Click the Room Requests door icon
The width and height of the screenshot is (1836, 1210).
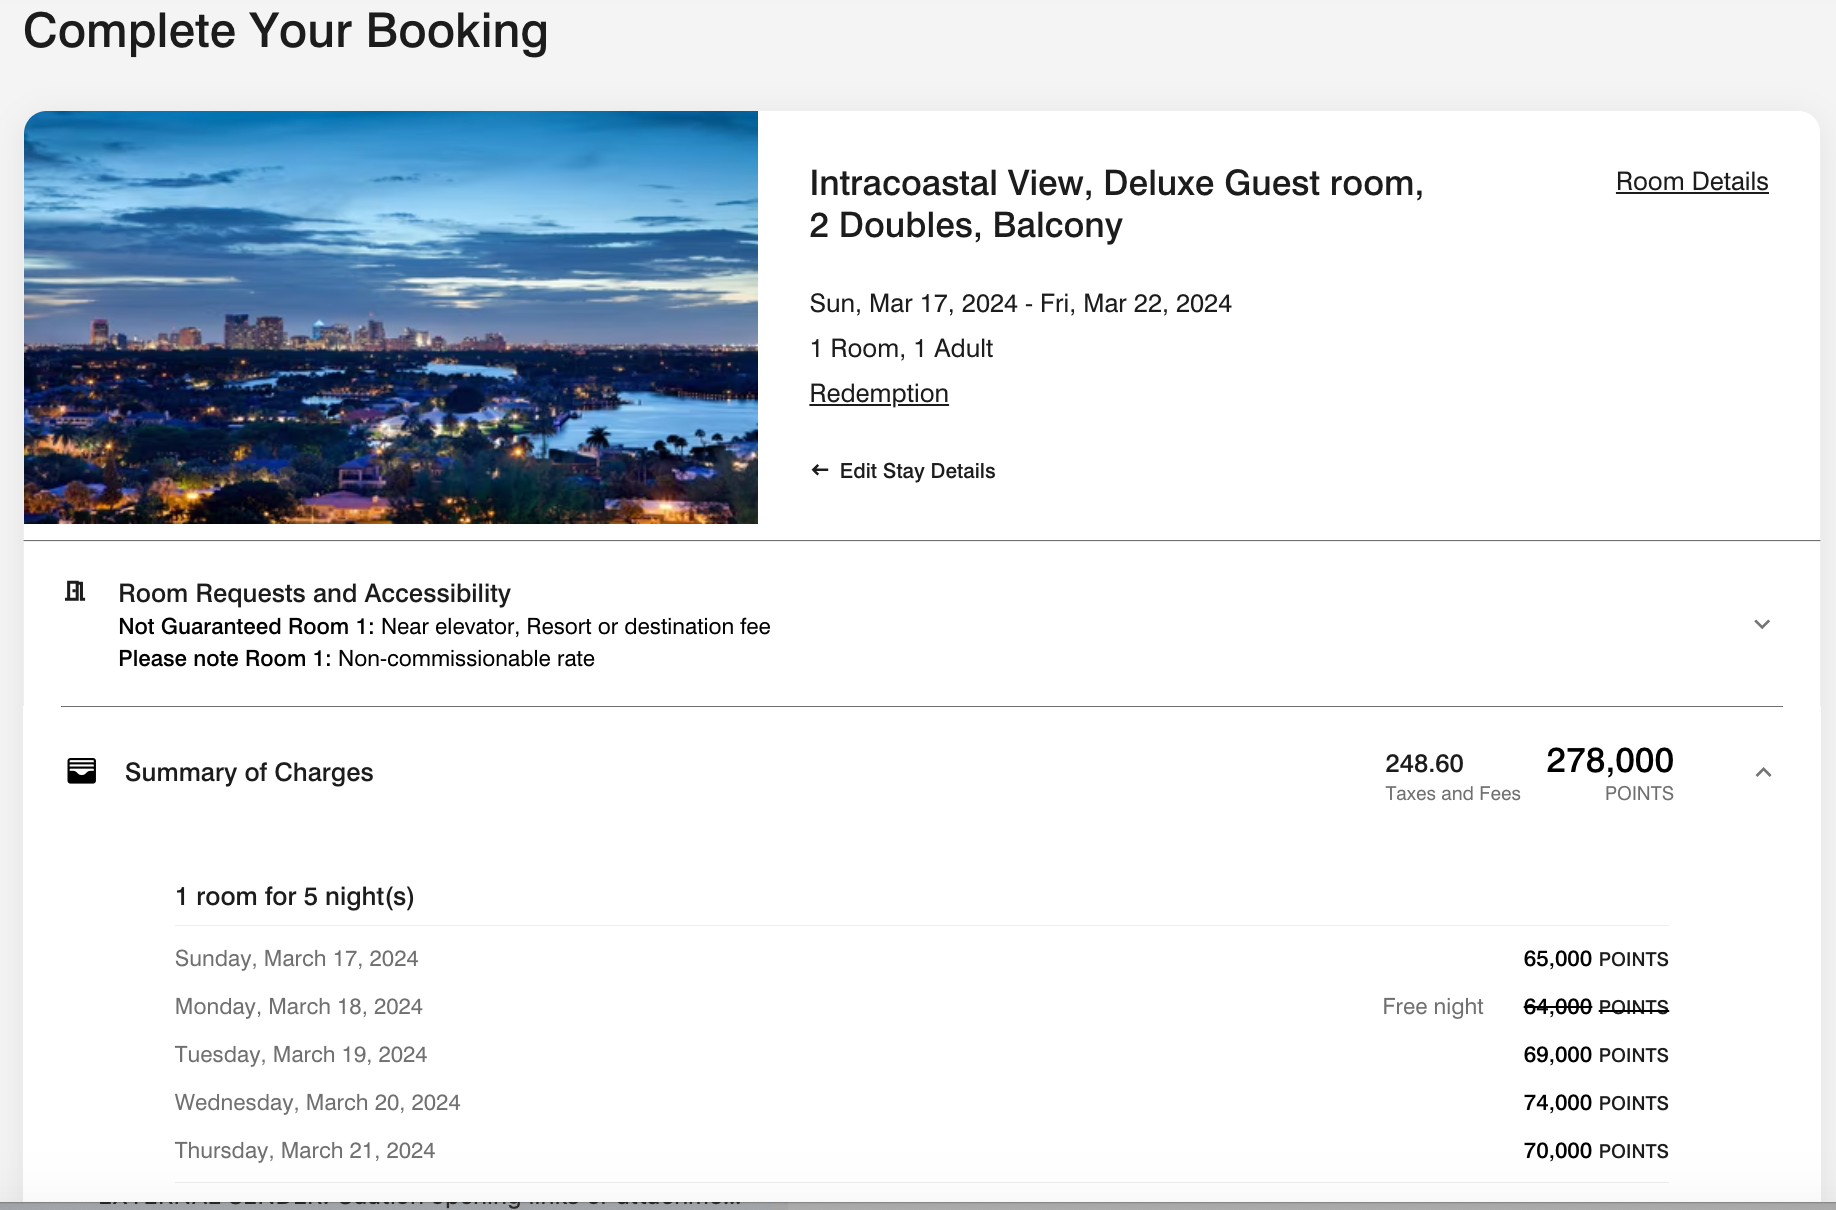[x=75, y=592]
